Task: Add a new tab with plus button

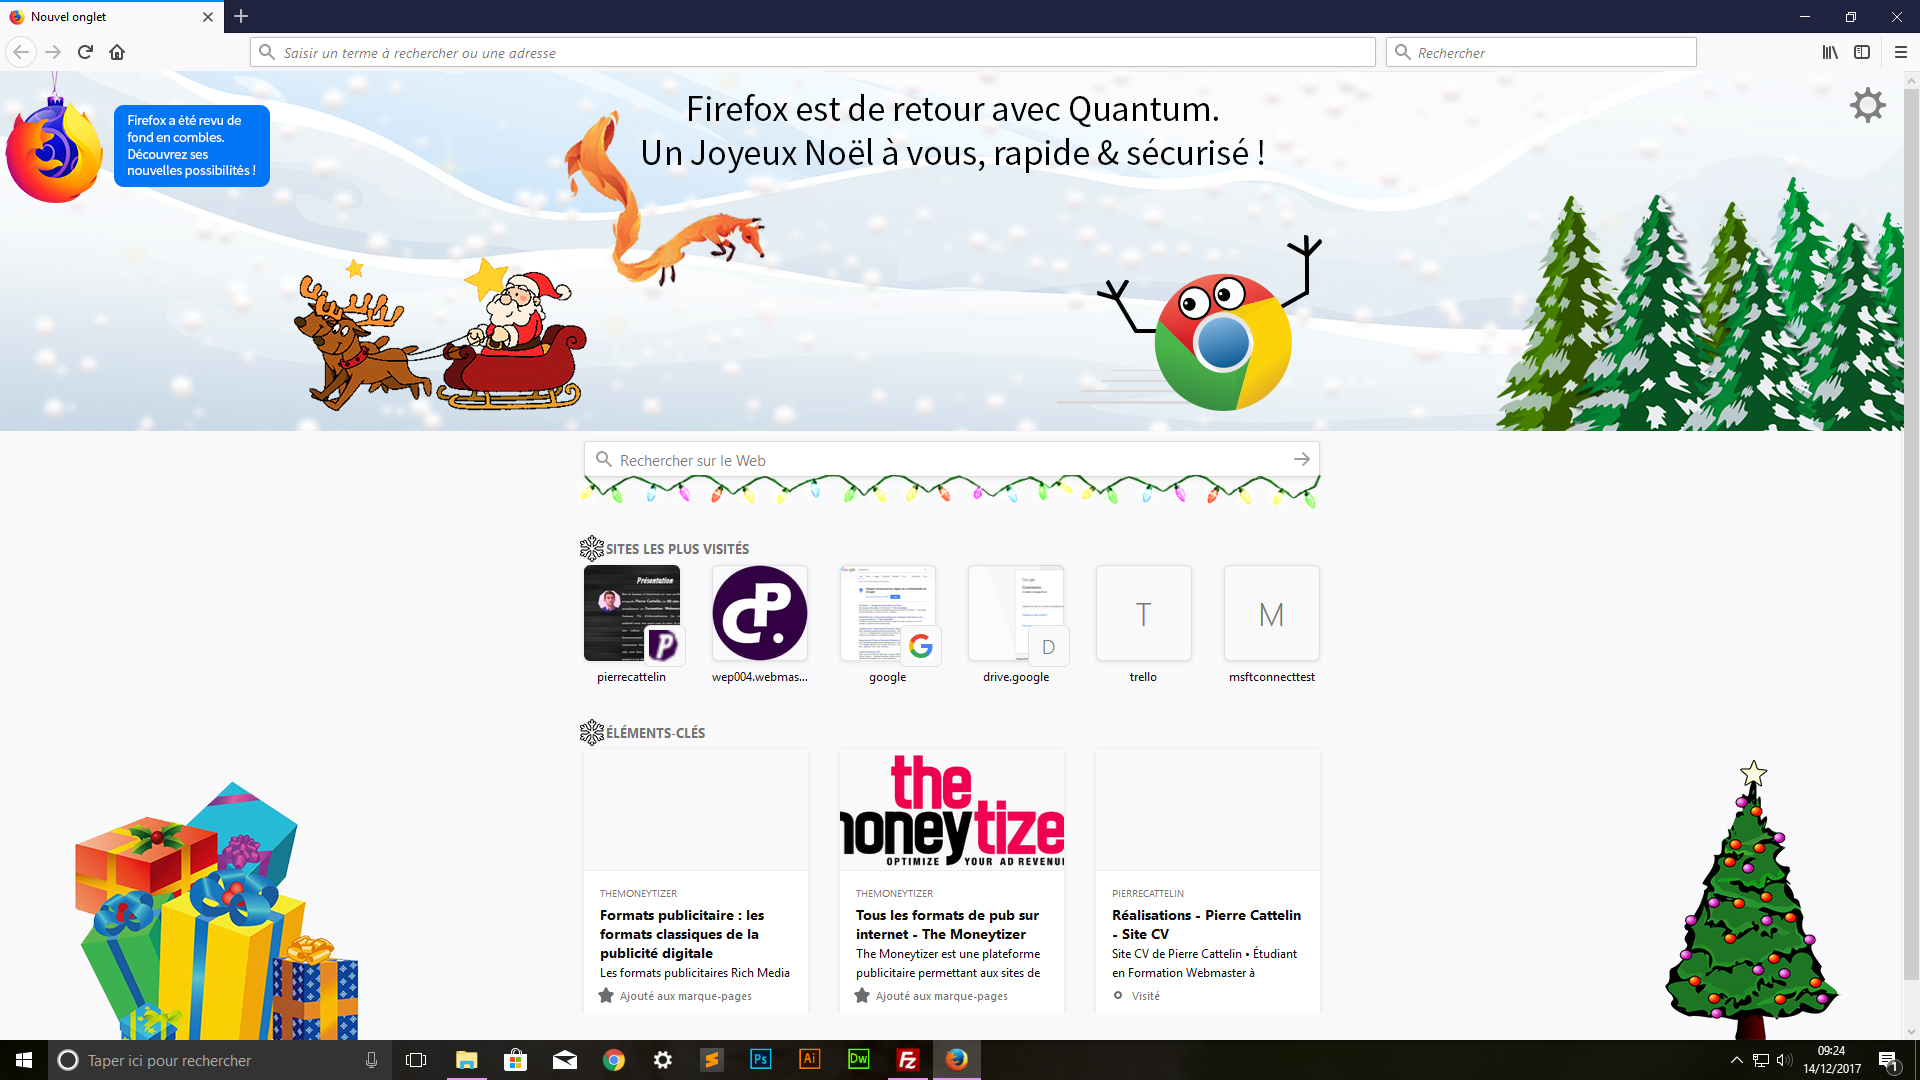Action: click(241, 16)
